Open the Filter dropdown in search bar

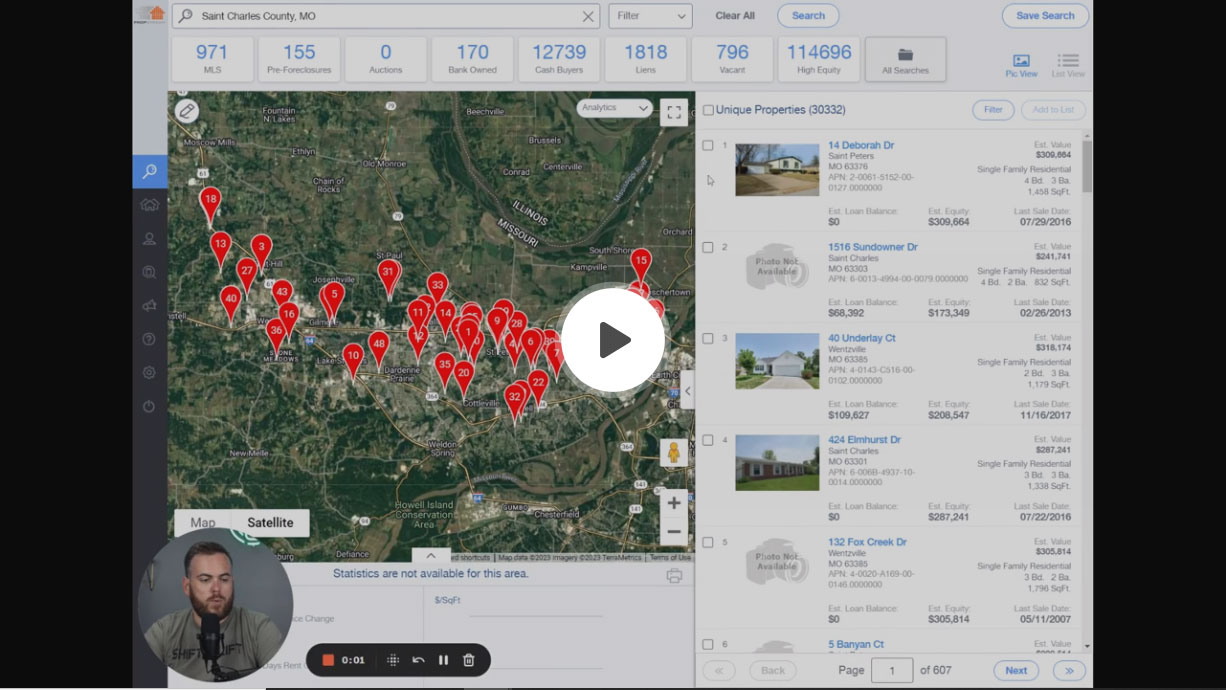click(x=650, y=16)
